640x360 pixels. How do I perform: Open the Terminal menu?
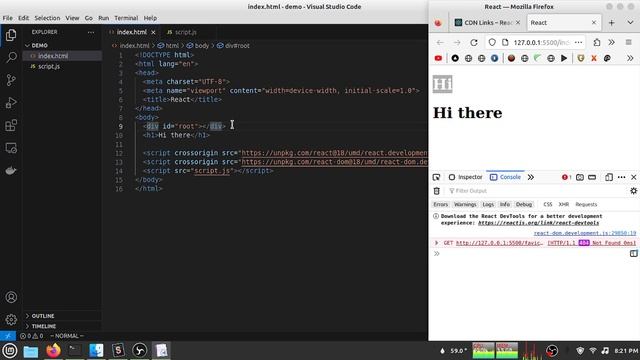click(x=126, y=18)
